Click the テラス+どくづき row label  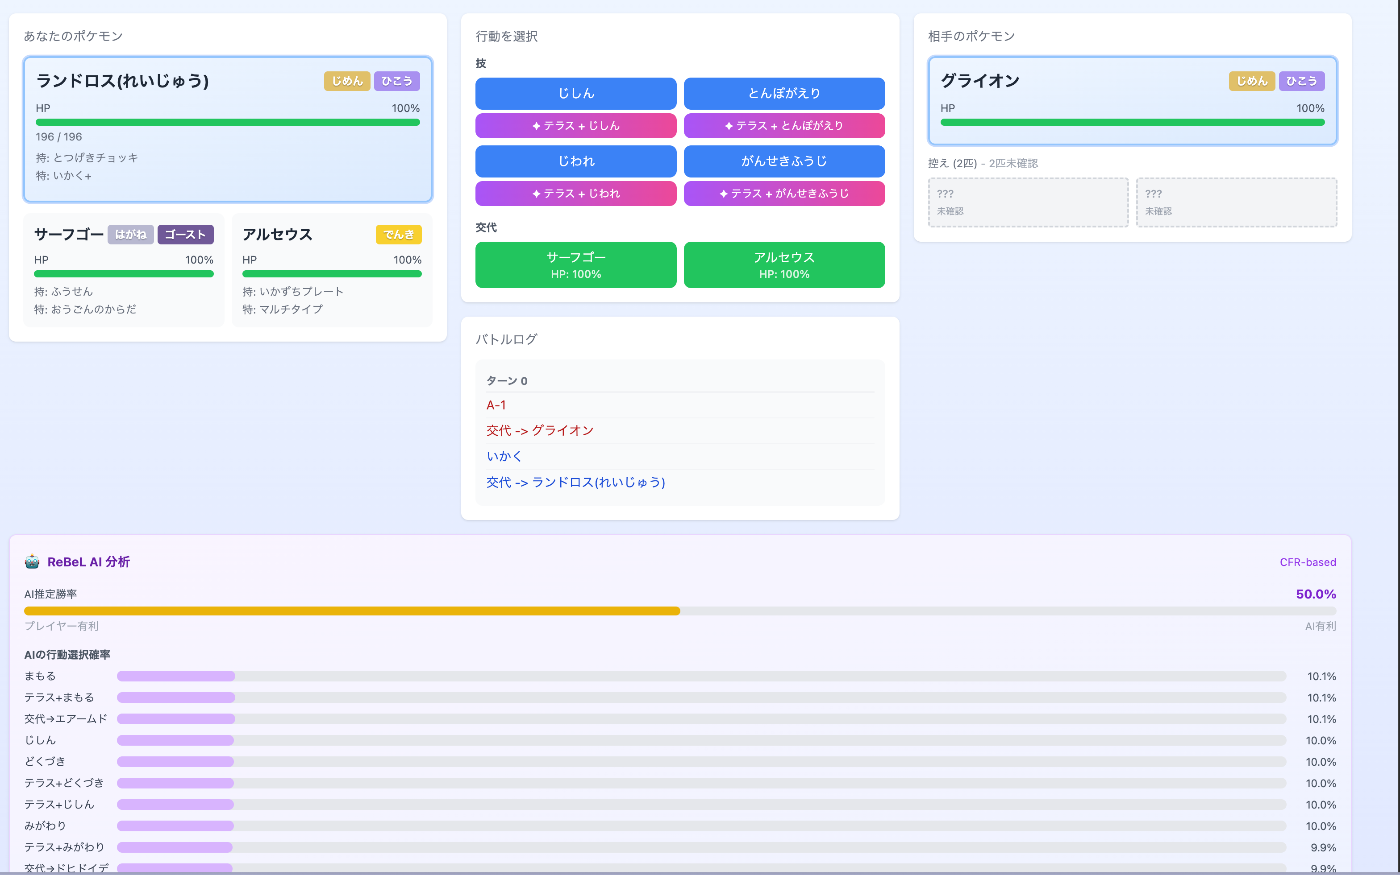tap(64, 783)
